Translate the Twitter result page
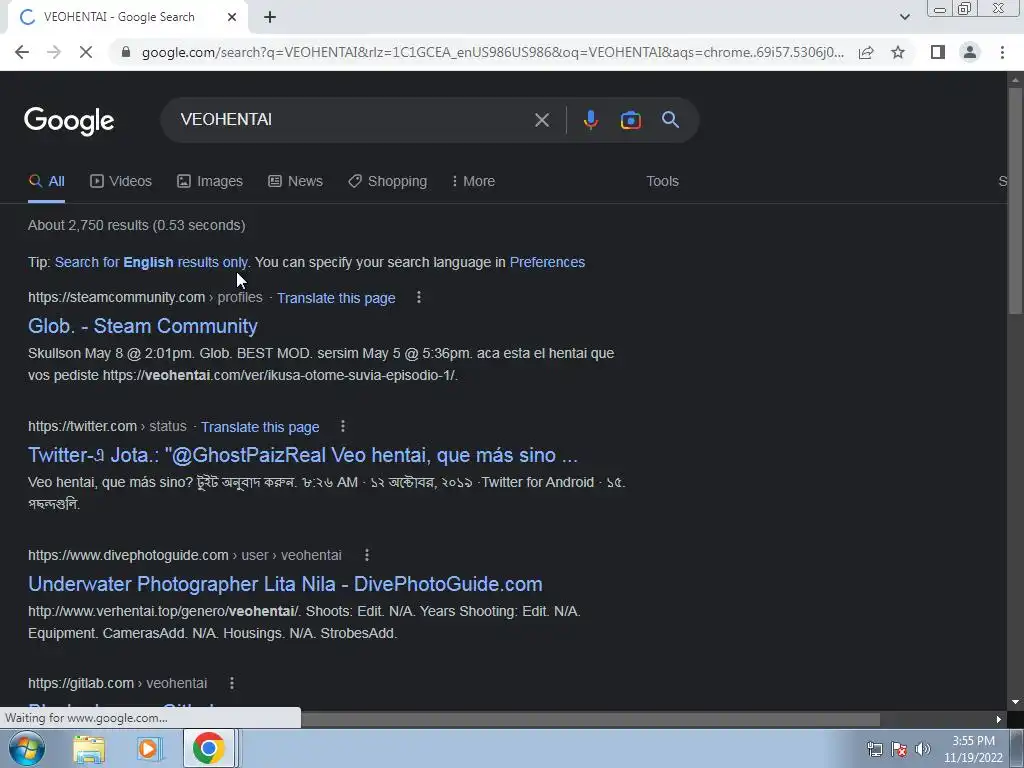 (x=260, y=427)
